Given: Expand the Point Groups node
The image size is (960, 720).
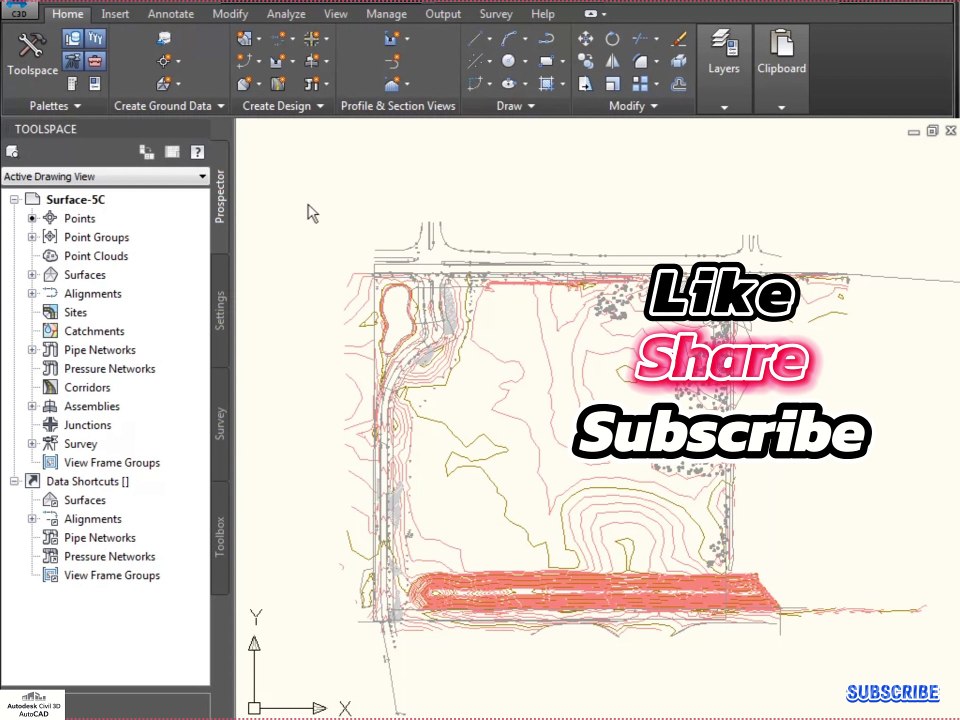Looking at the screenshot, I should 32,237.
